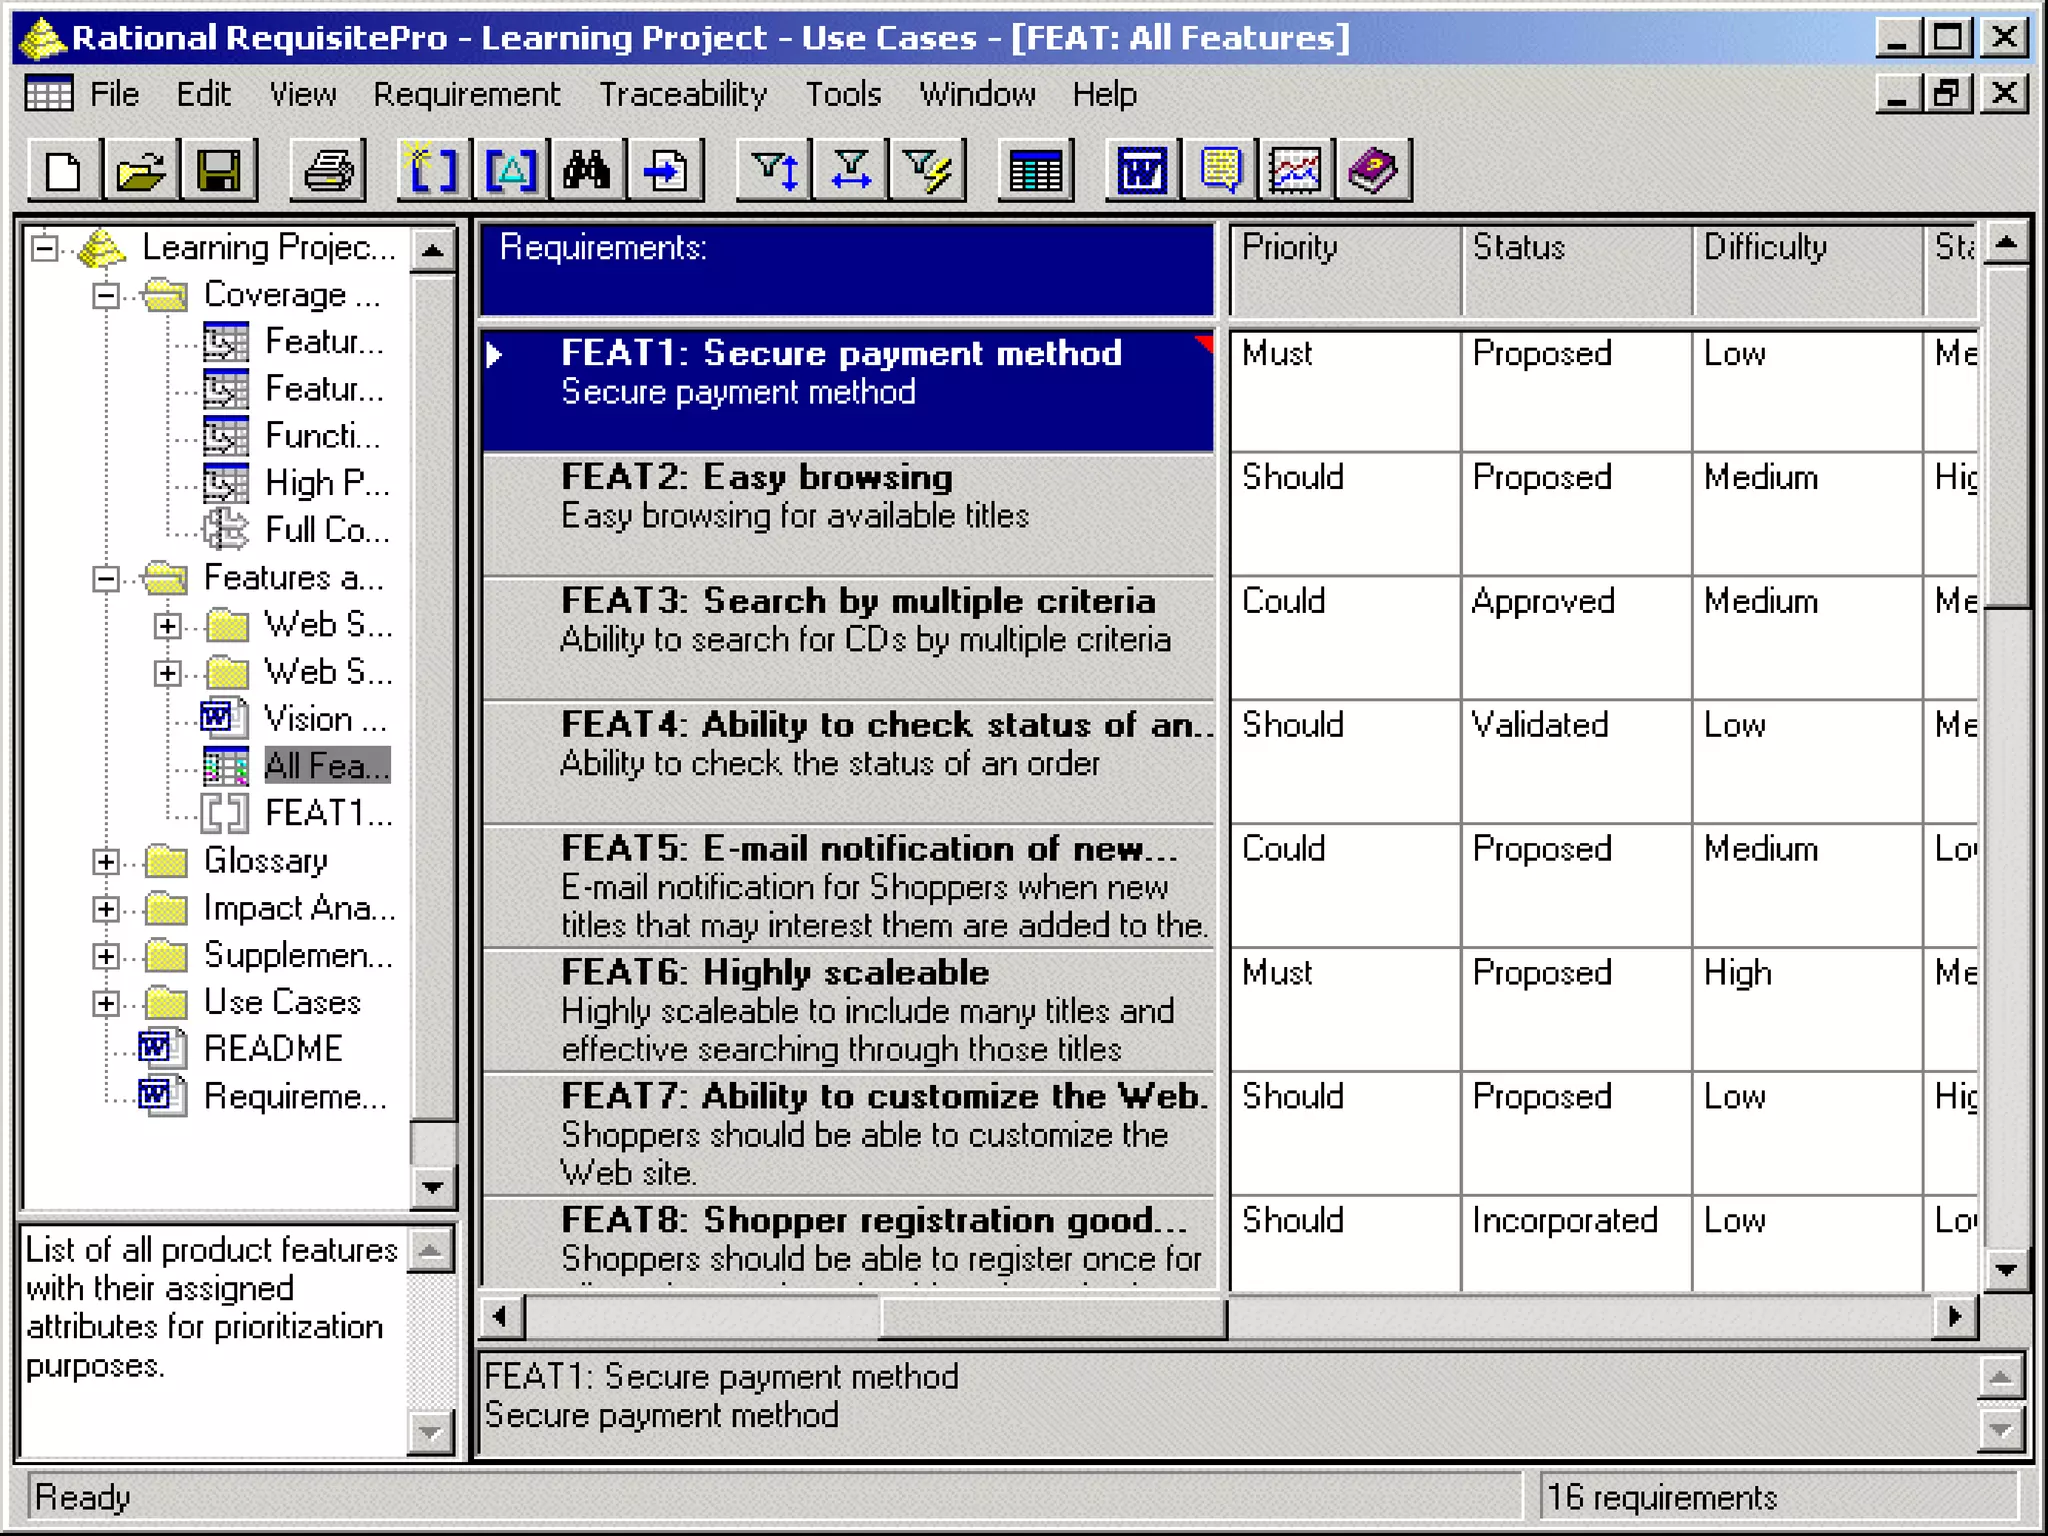
Task: Click the Find binoculars icon
Action: (x=587, y=171)
